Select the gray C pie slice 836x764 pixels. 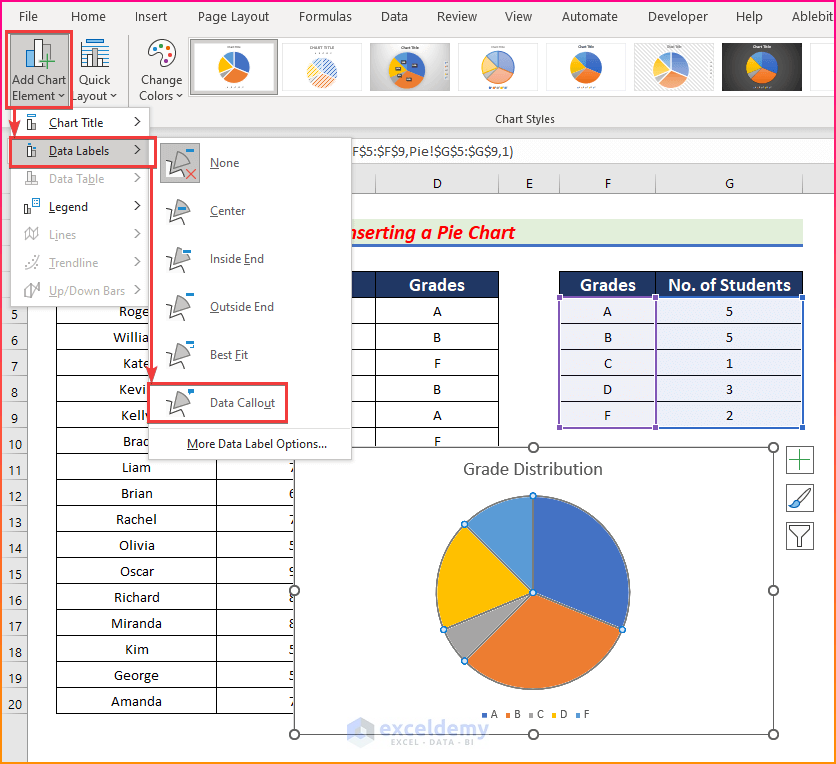tap(476, 629)
